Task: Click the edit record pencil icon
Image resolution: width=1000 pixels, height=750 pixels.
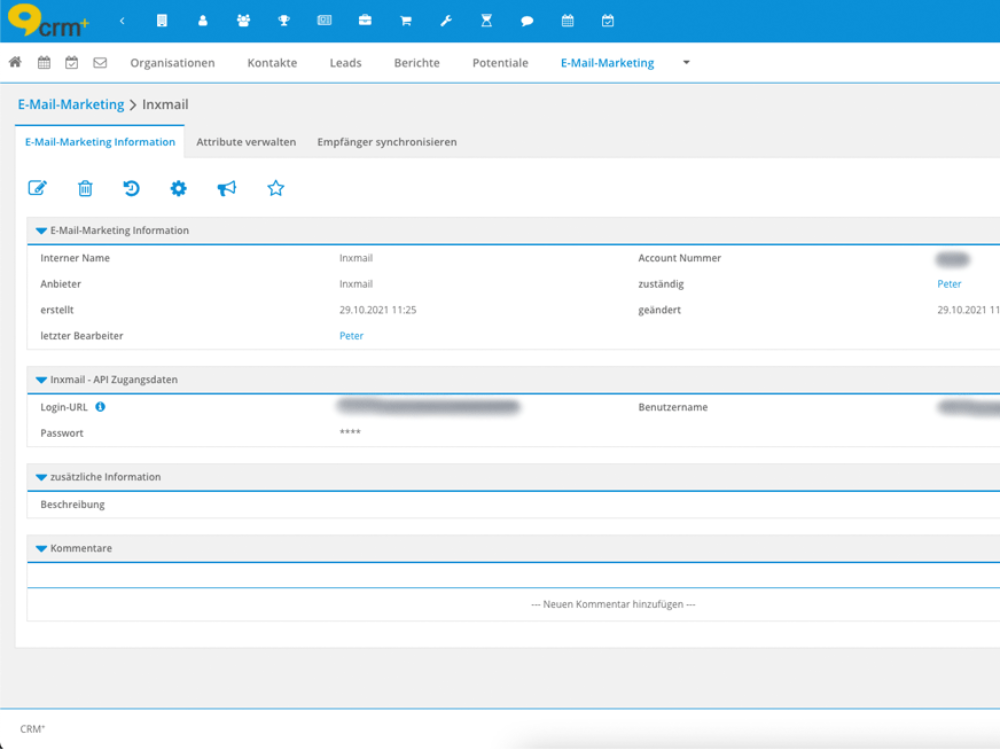Action: (x=37, y=188)
